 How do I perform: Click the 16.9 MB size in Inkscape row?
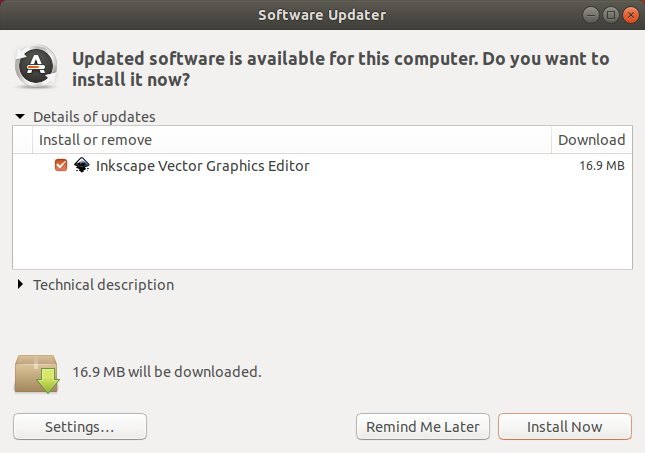click(x=601, y=166)
